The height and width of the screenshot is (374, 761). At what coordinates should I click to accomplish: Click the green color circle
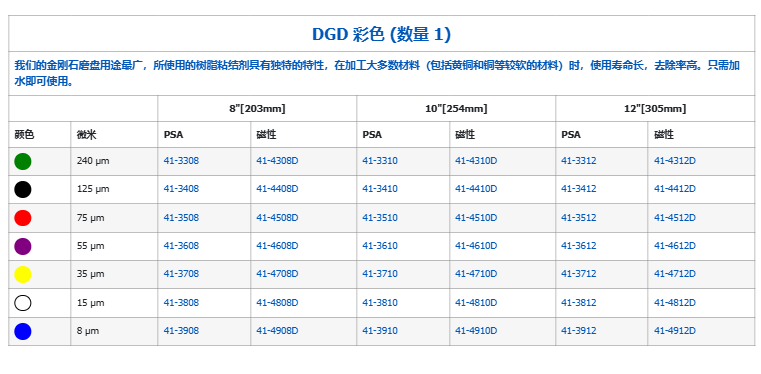23,162
